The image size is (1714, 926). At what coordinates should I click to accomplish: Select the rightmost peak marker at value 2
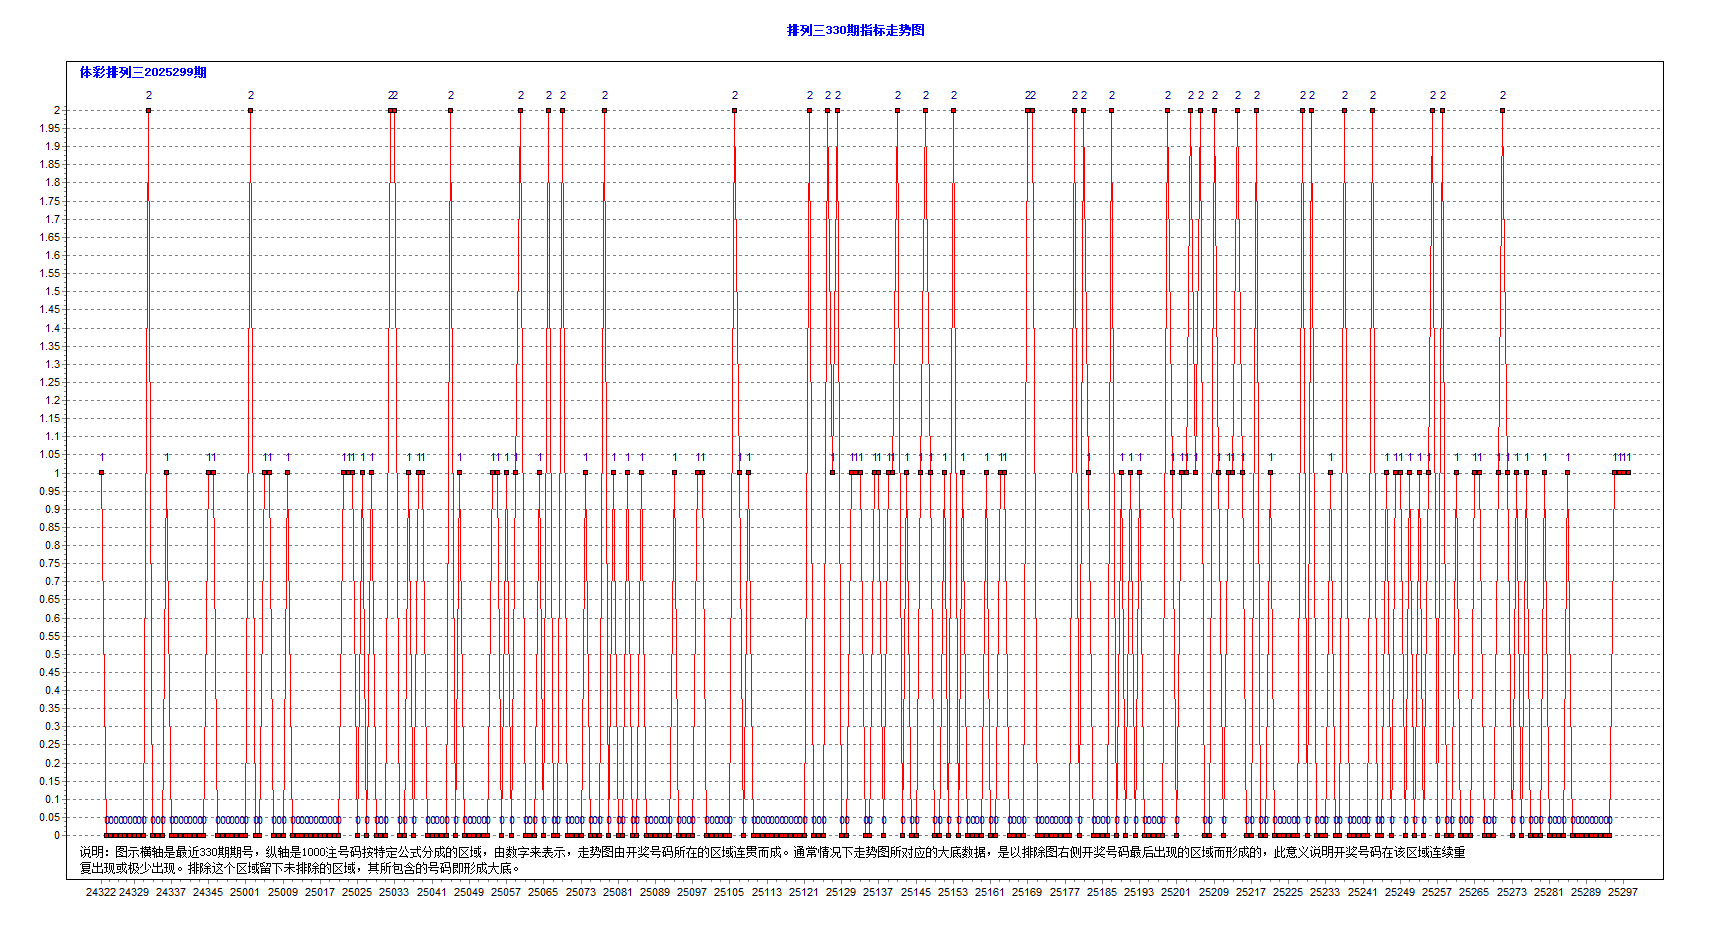(1502, 110)
